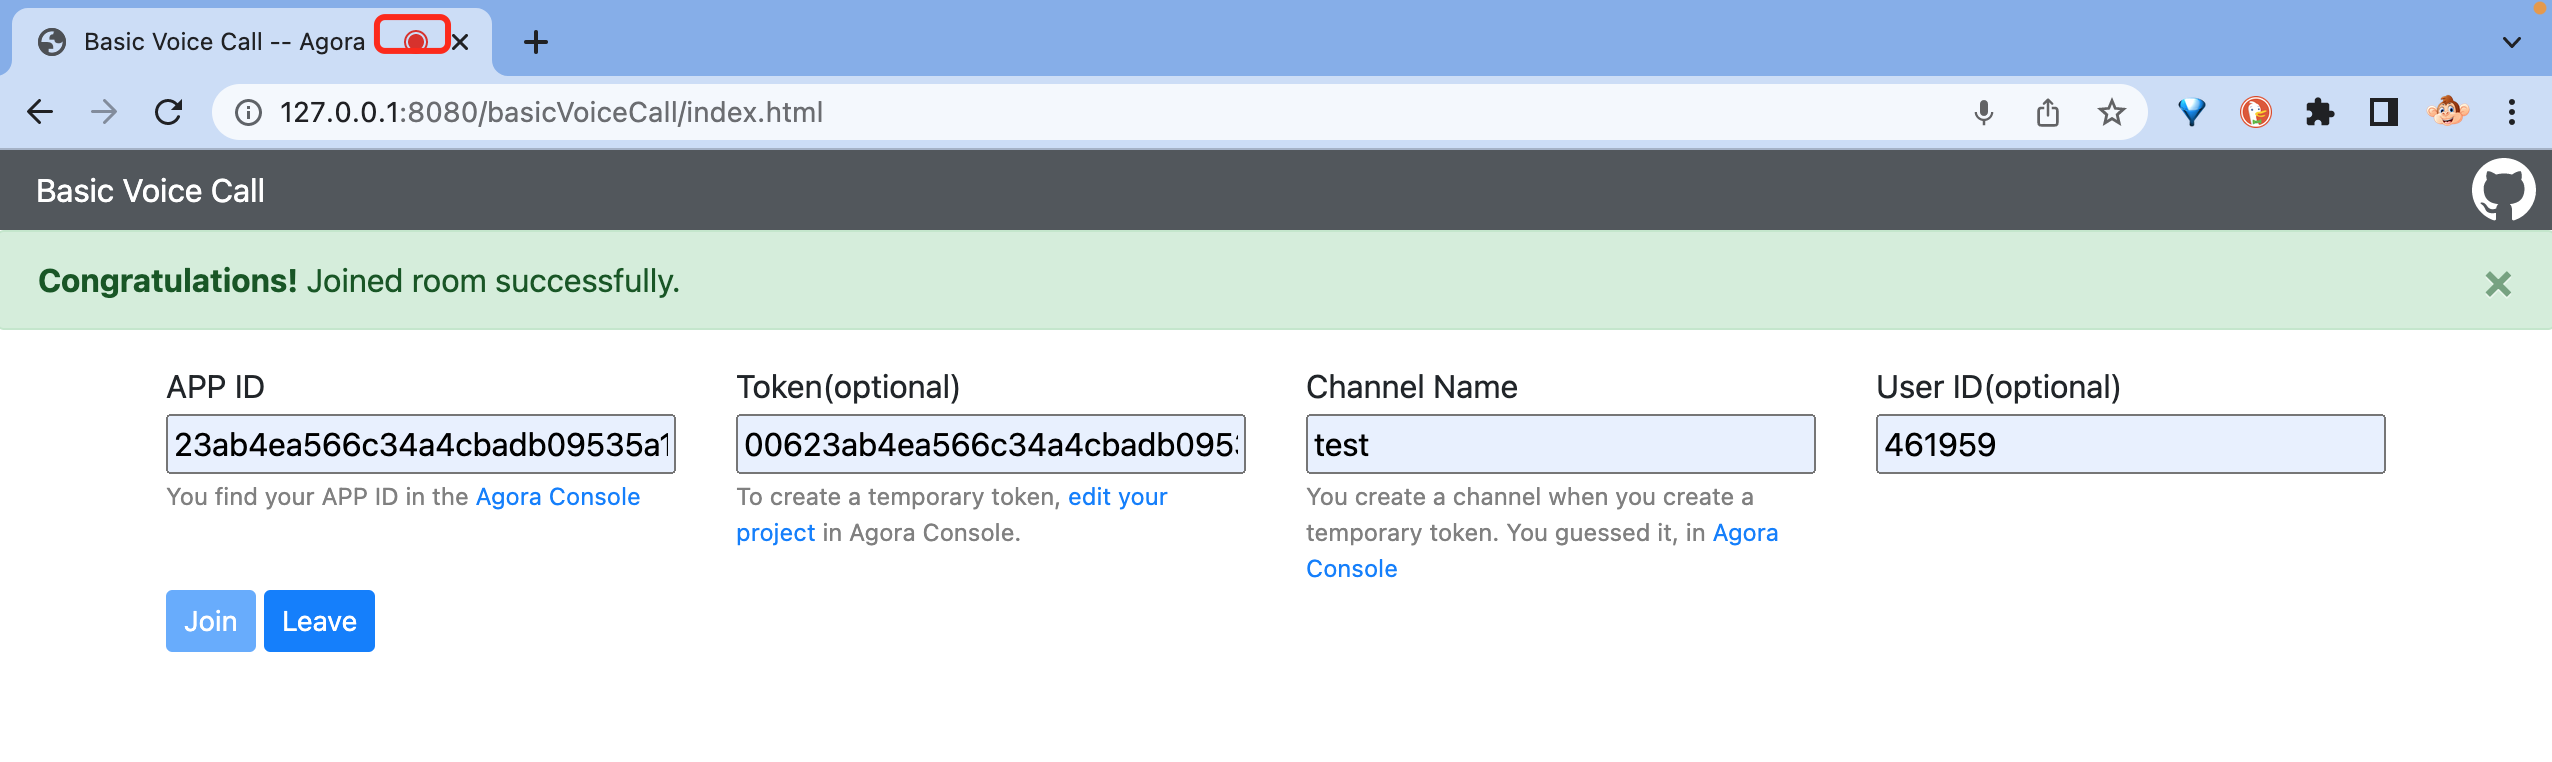This screenshot has width=2552, height=762.
Task: Click the User ID(optional) label
Action: 1998,387
